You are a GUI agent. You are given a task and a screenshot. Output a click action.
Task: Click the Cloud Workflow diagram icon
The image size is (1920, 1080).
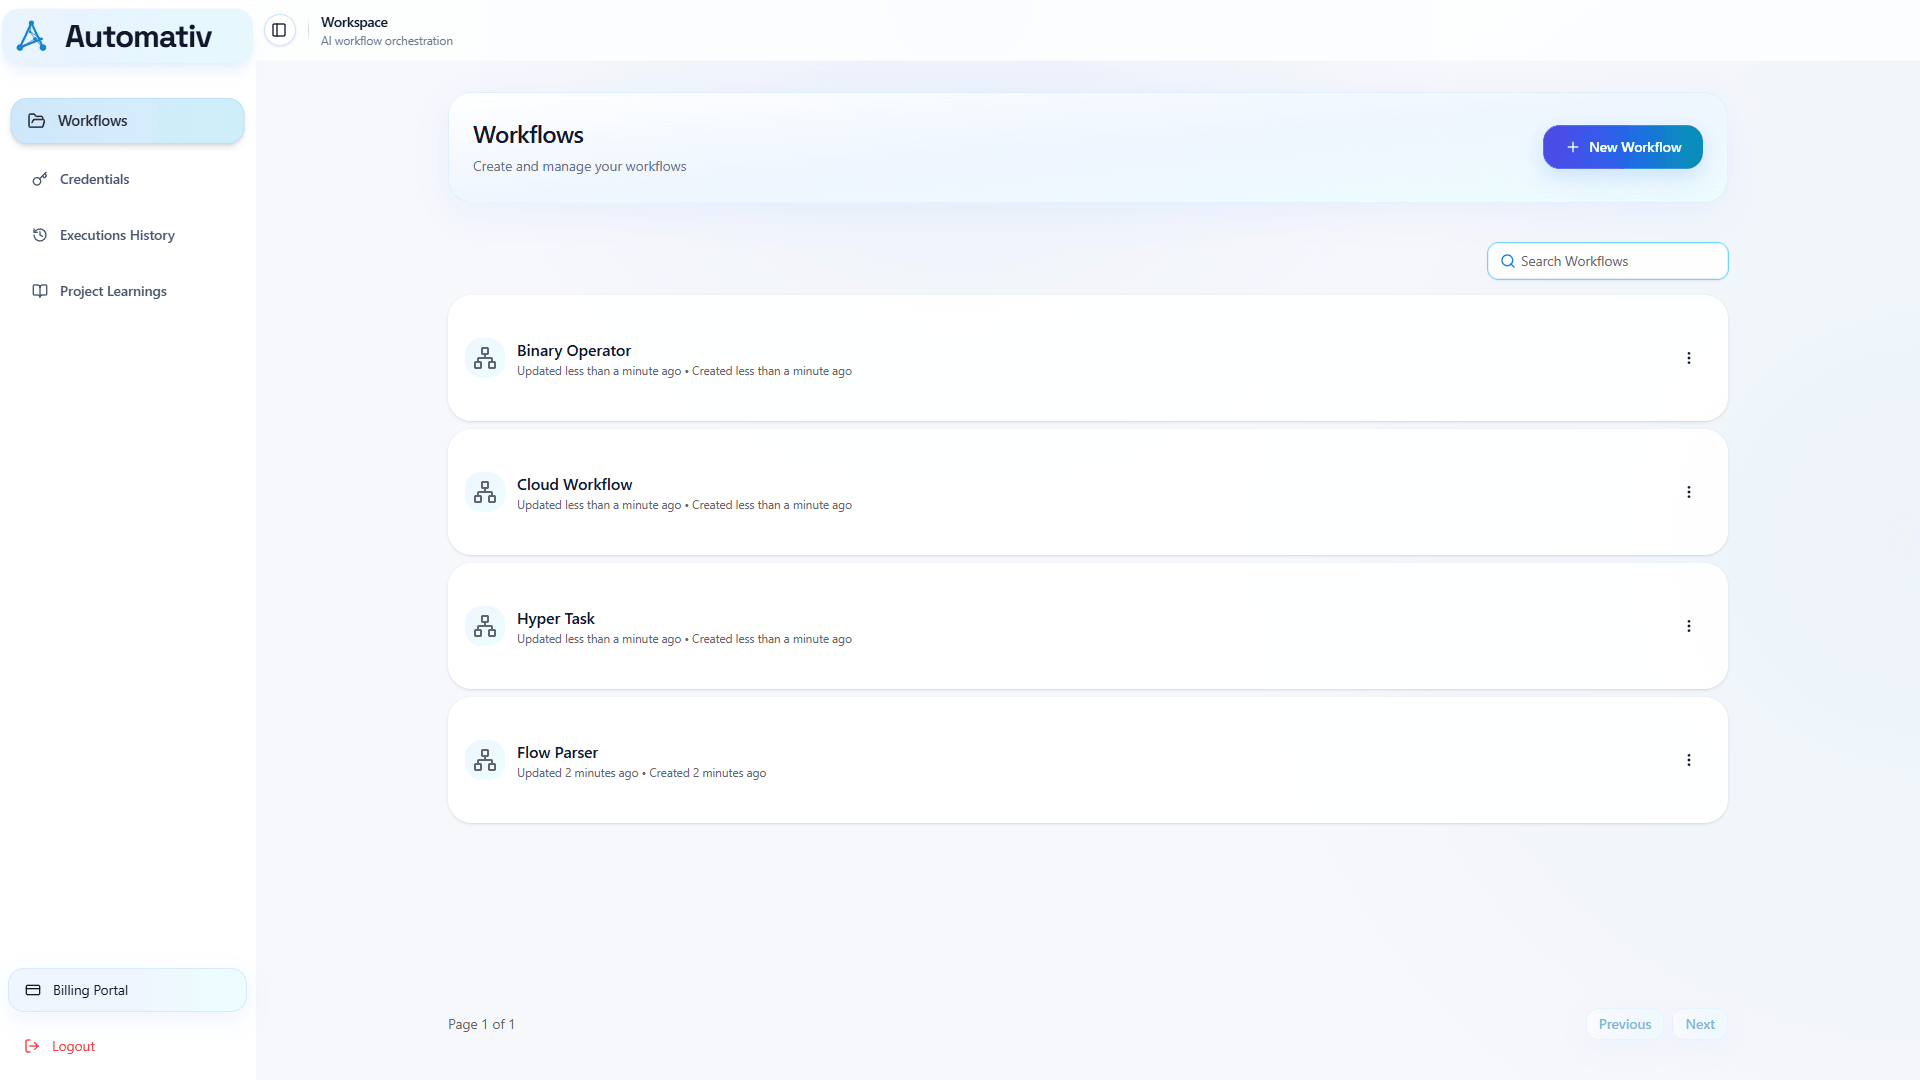tap(485, 492)
